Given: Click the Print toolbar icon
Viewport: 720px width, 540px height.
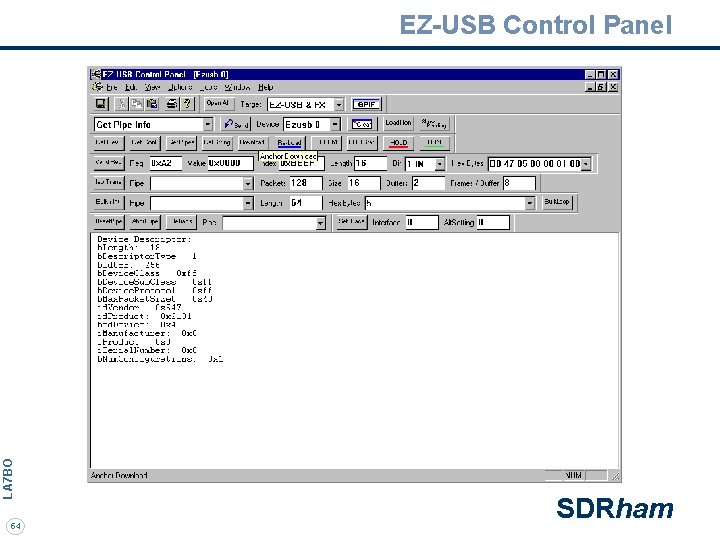Looking at the screenshot, I should (172, 104).
